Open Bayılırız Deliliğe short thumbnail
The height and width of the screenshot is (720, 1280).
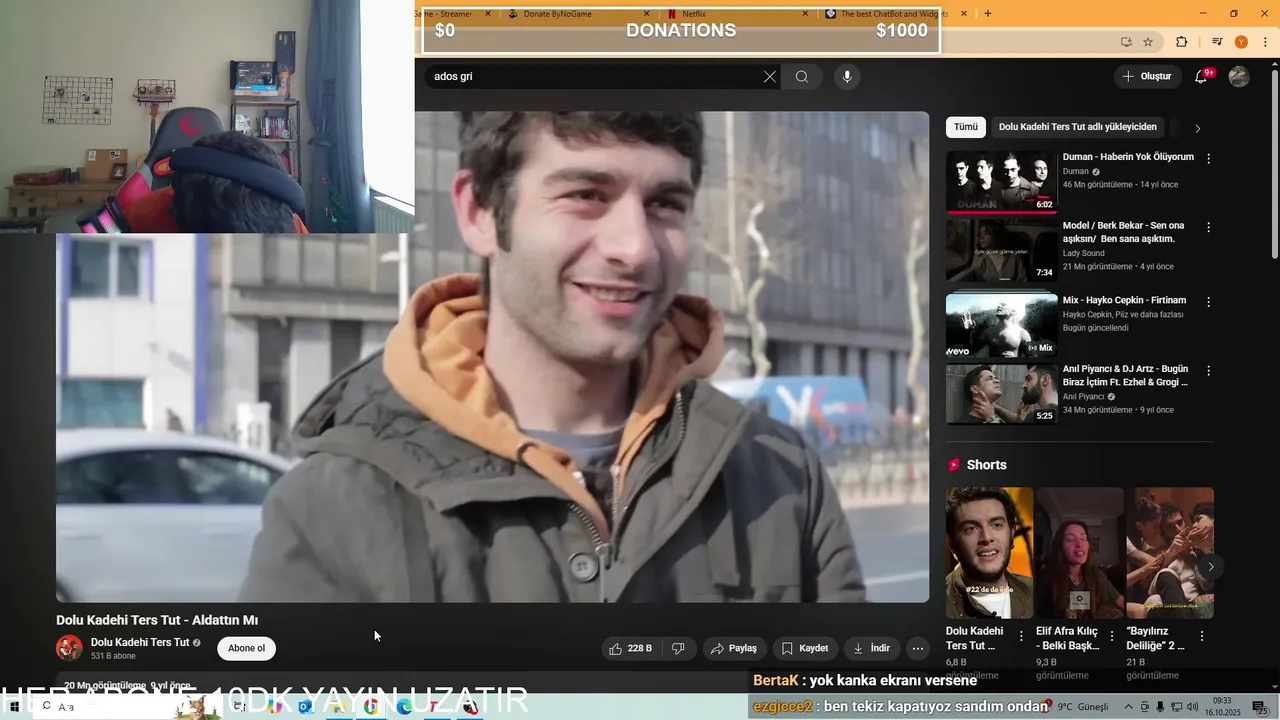(1170, 553)
